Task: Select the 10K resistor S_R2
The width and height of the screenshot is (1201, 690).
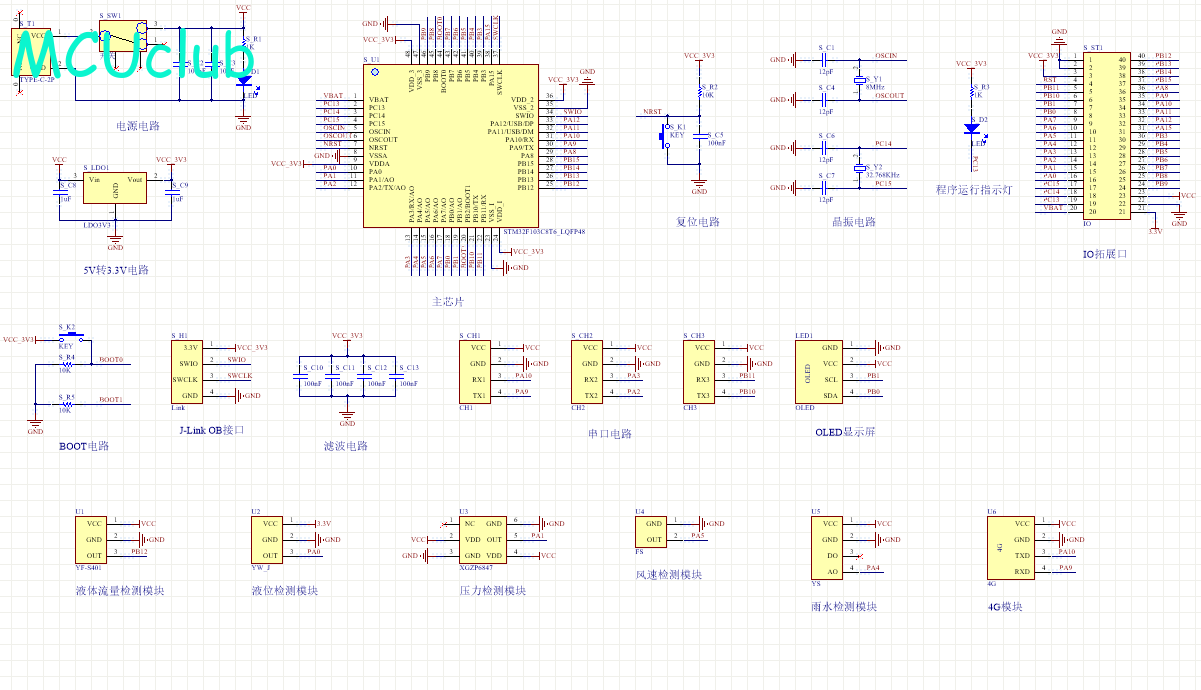Action: pos(701,91)
